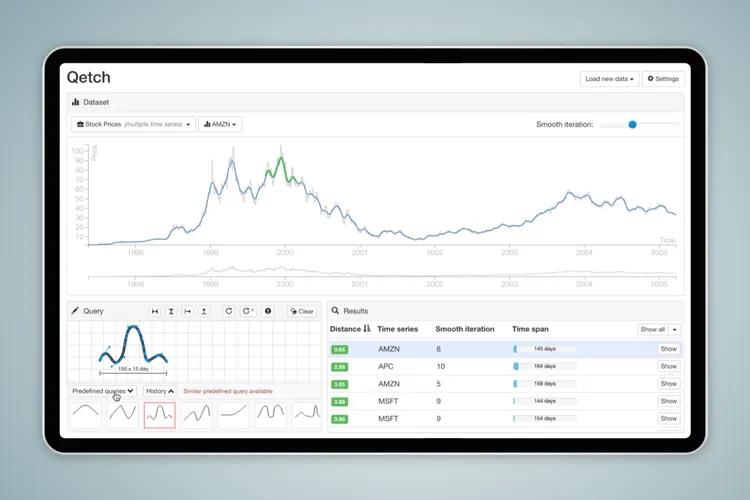Sort results by the Distance column icon

366,328
